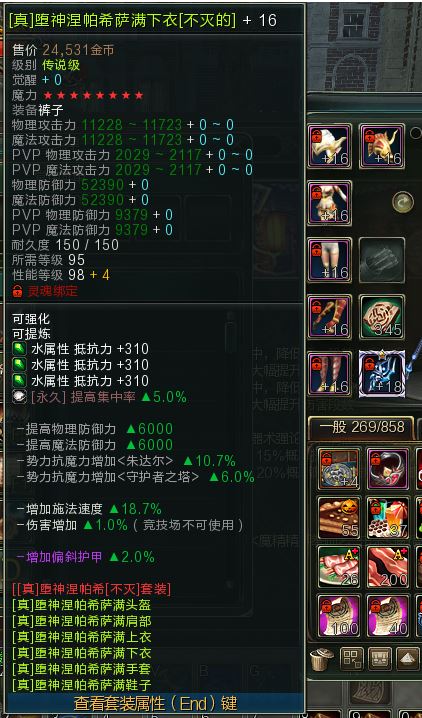Click the pyramid pile icon in bottom bar

pyautogui.click(x=408, y=659)
